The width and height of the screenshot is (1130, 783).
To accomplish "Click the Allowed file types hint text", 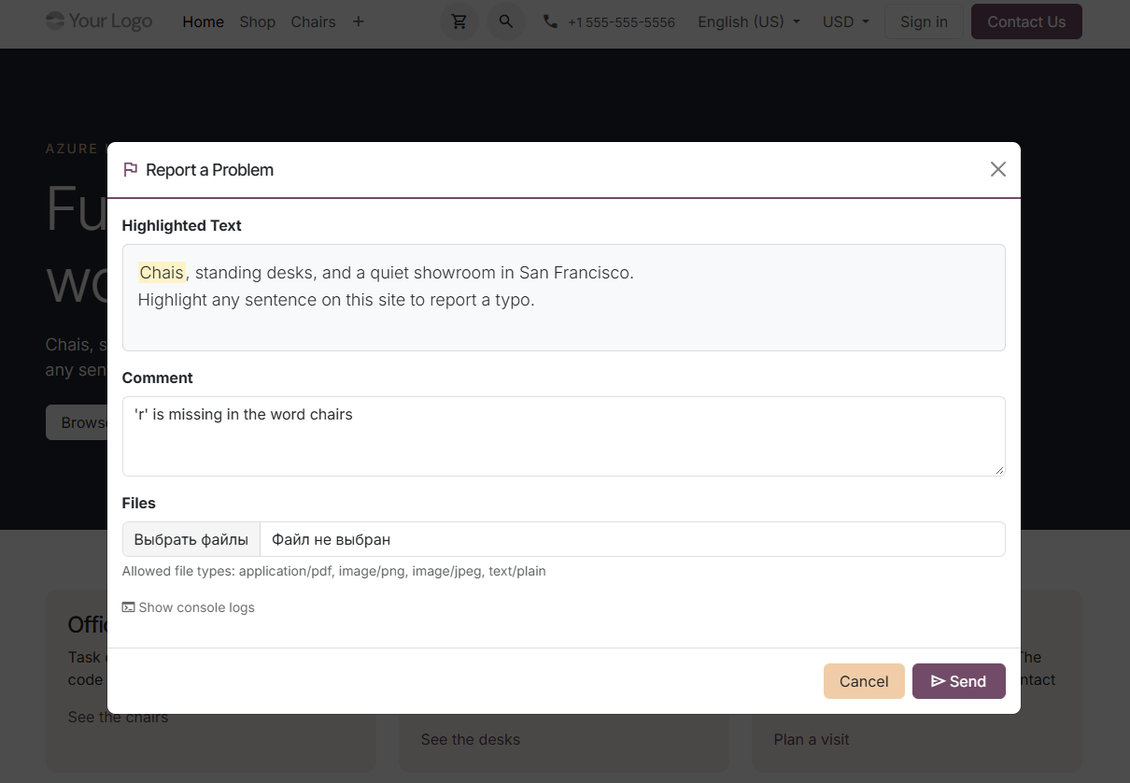I will tap(334, 571).
